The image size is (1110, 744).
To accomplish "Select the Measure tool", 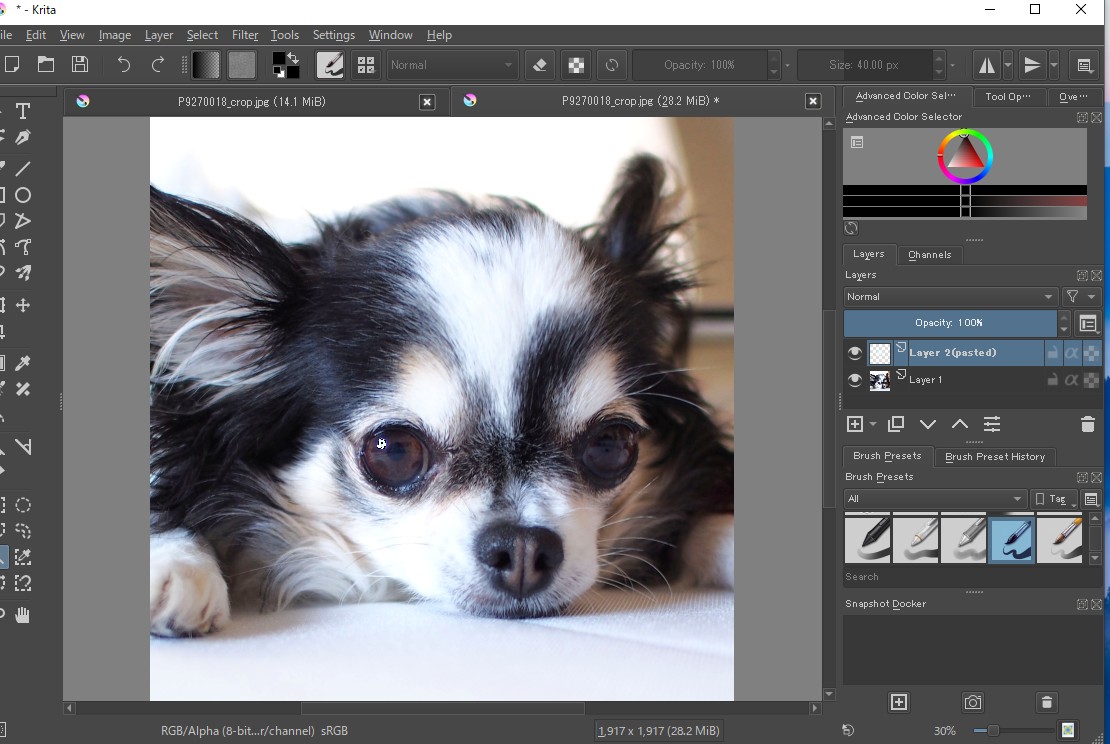I will 23,447.
